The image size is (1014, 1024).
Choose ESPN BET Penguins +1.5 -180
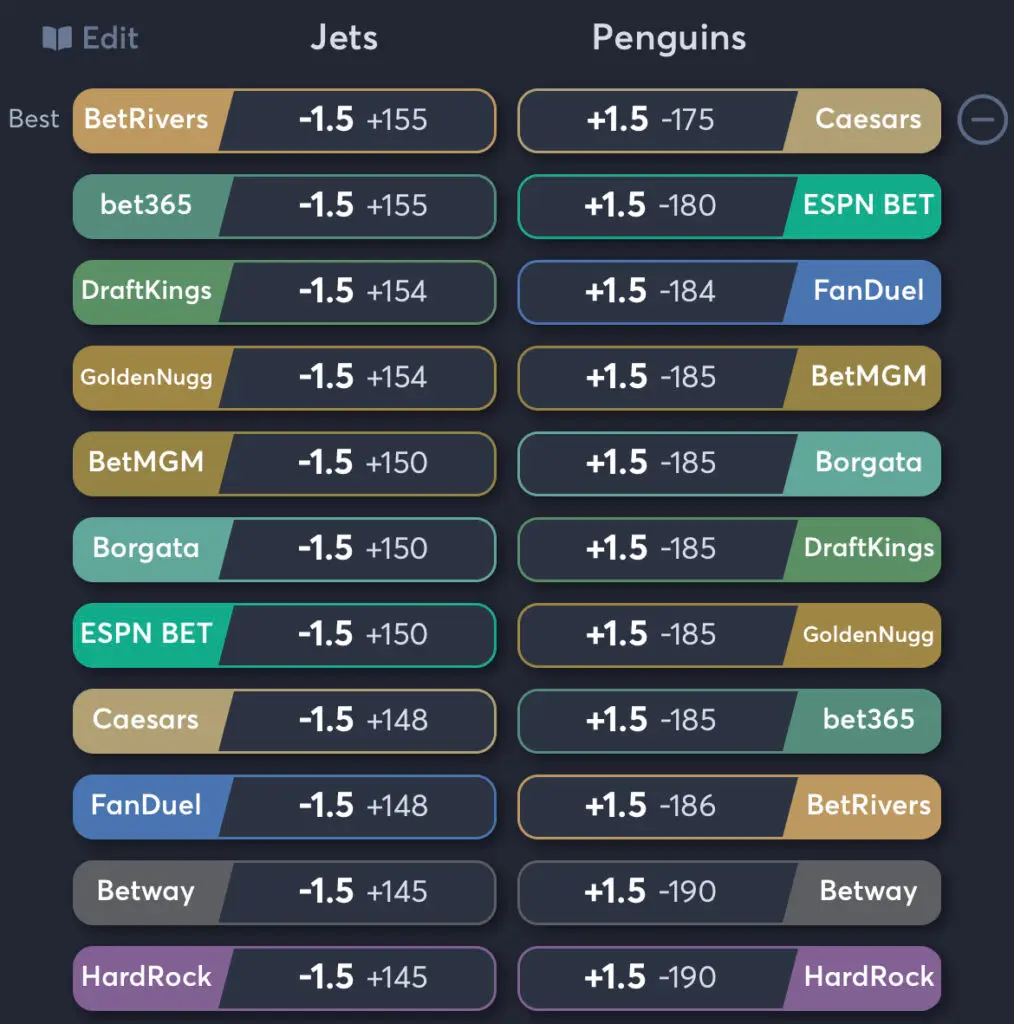pyautogui.click(x=729, y=207)
